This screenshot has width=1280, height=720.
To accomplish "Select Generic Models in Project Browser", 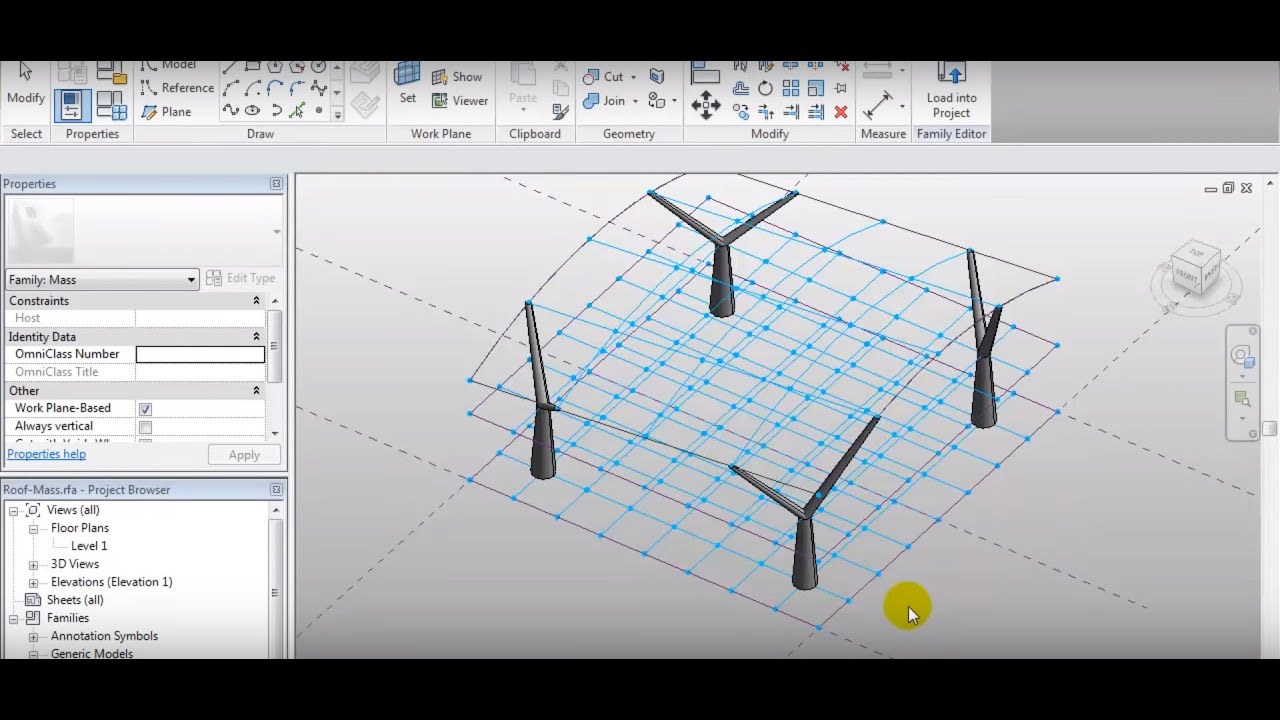I will 92,653.
